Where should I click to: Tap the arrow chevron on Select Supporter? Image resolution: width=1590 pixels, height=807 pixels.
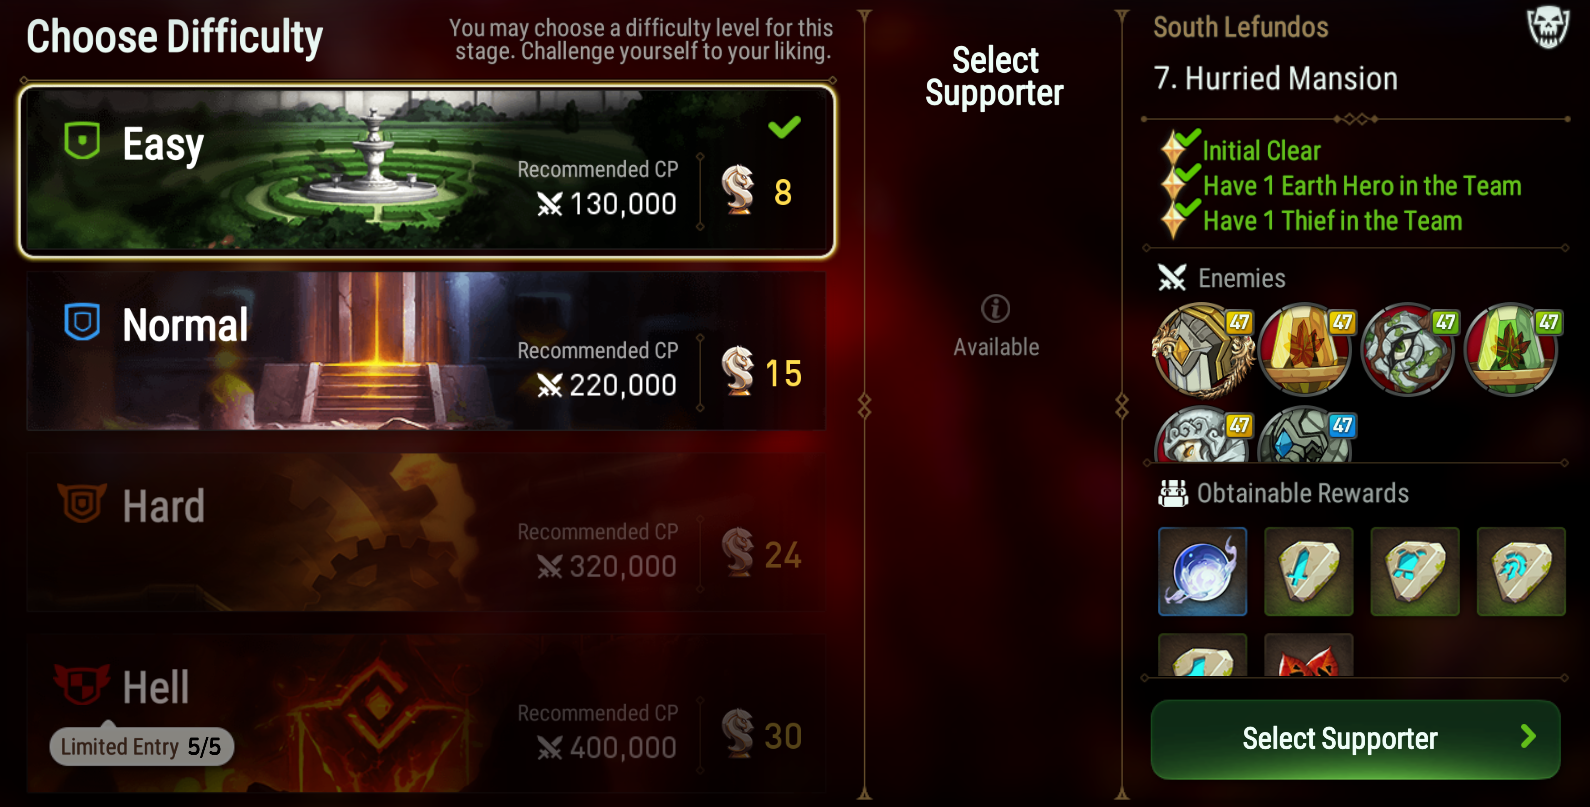point(1528,737)
